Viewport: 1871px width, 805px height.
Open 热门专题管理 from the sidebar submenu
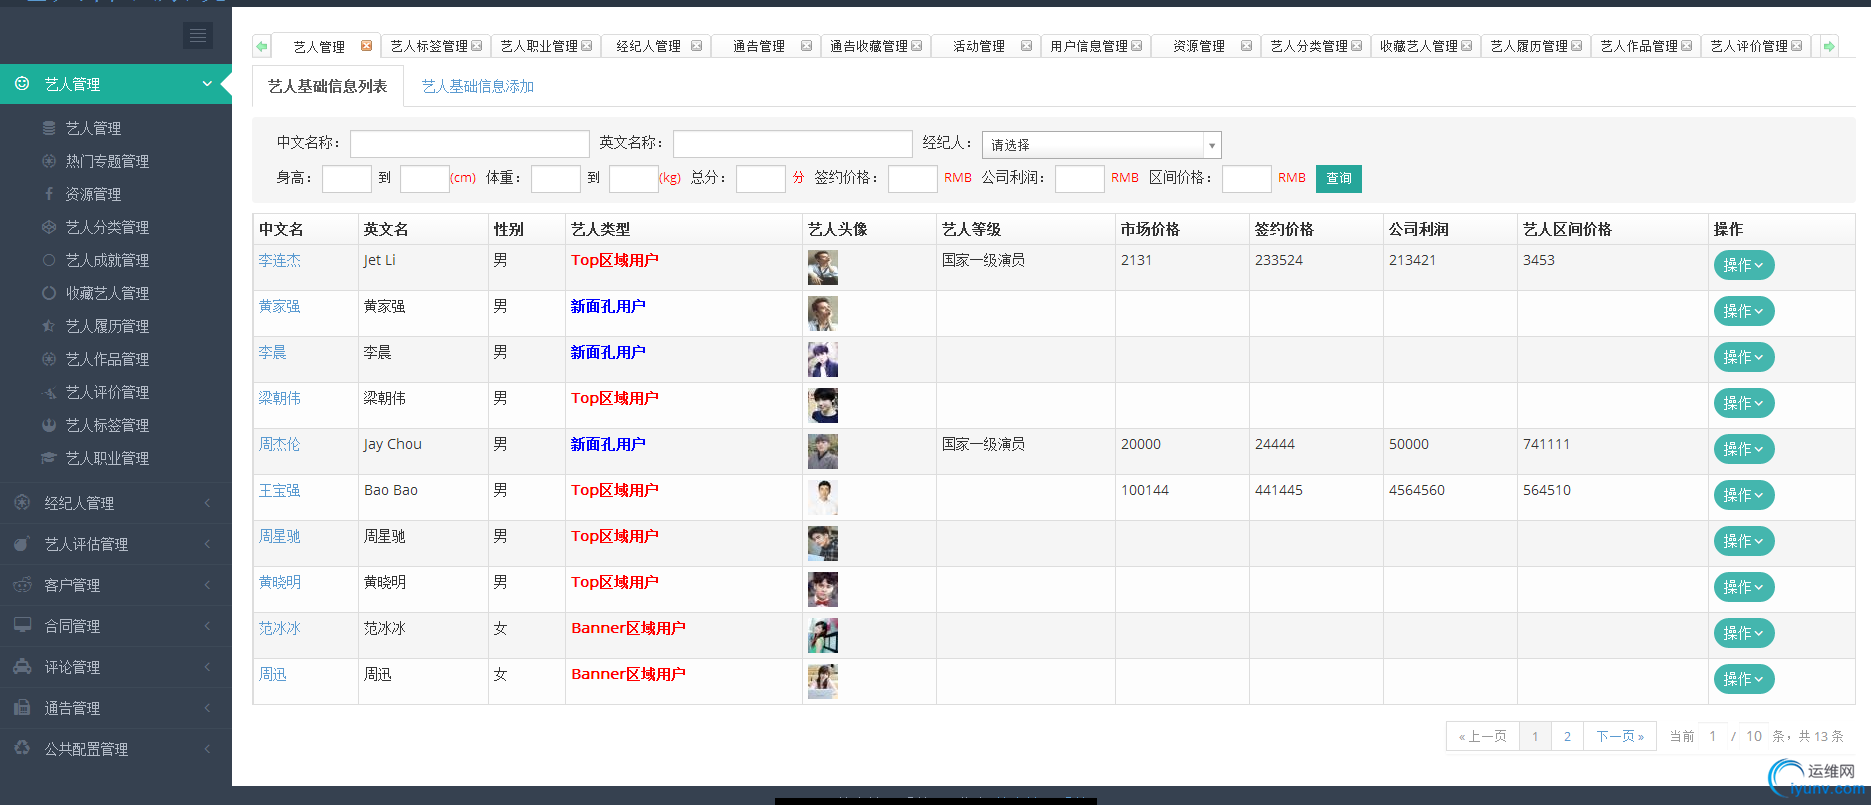(x=107, y=161)
